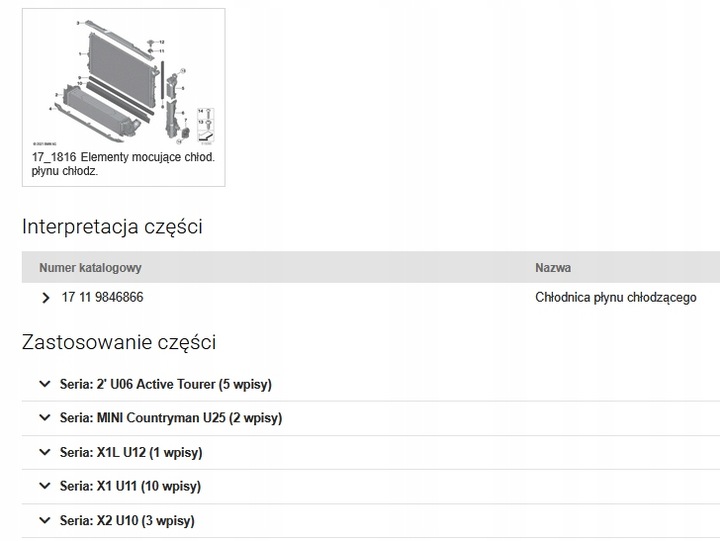Screen dimensions: 720x541
Task: Collapse chevron beside 2' U06 Active Tourer
Action: coord(43,384)
